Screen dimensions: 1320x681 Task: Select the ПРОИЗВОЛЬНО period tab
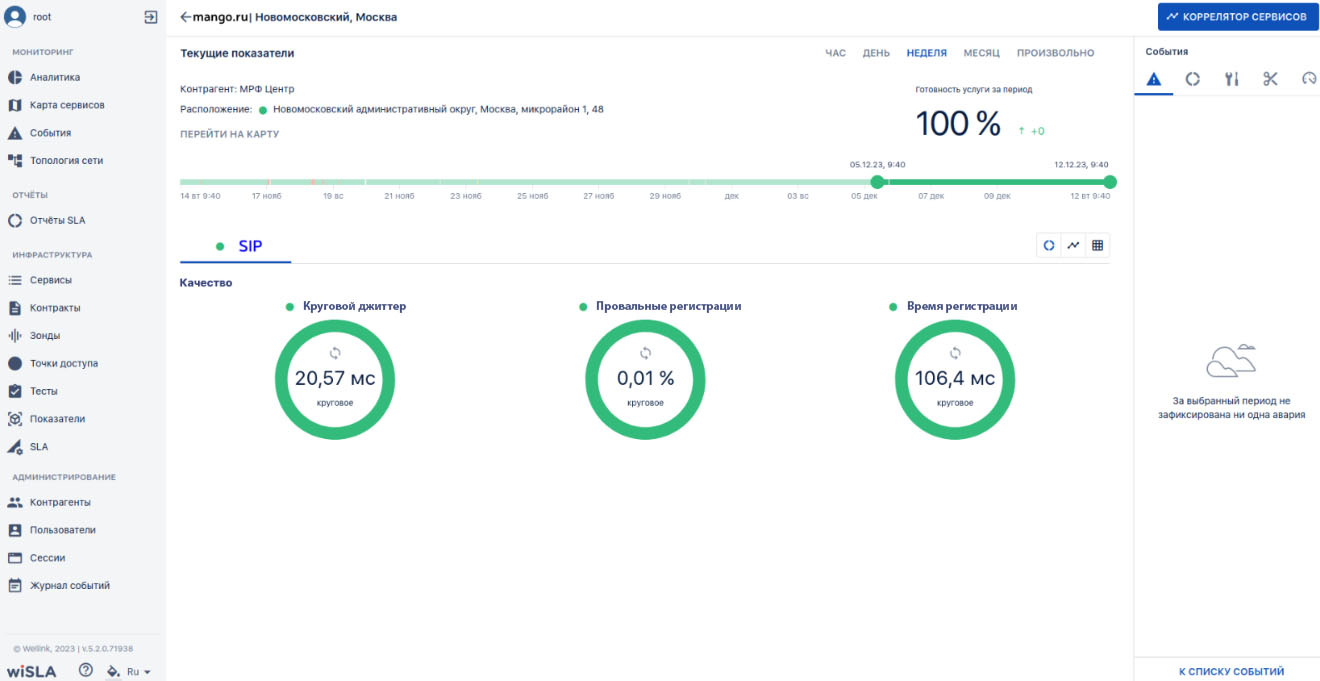1055,53
